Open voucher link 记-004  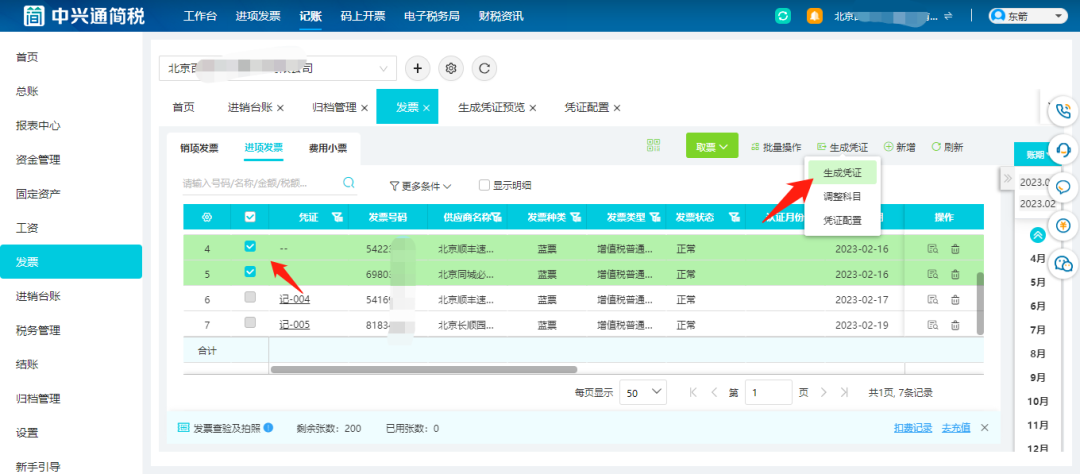point(294,300)
